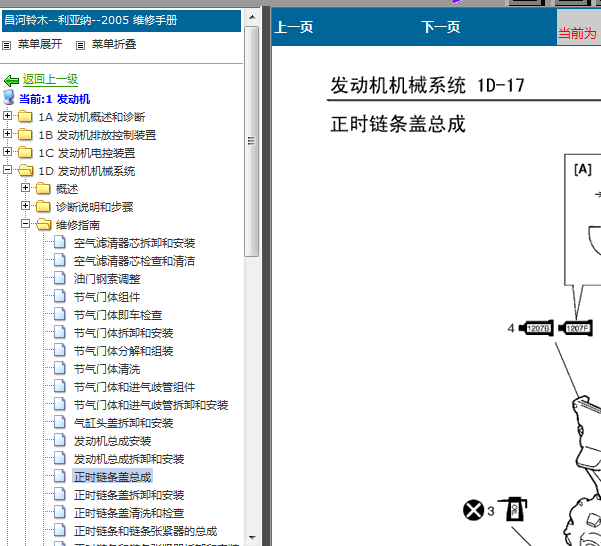
Task: Select 1D 发动机机械系统 tree item
Action: (87, 171)
